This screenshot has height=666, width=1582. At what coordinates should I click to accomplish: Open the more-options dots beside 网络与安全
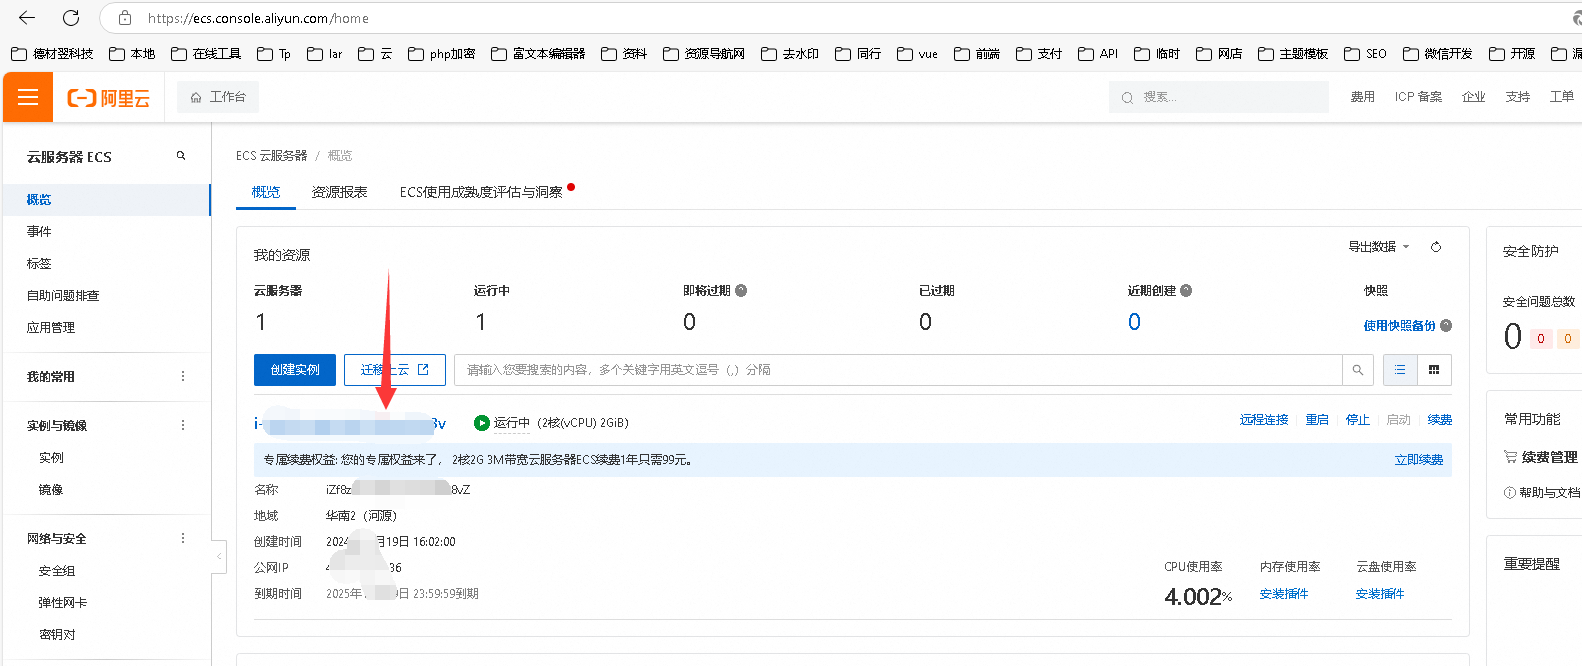183,538
